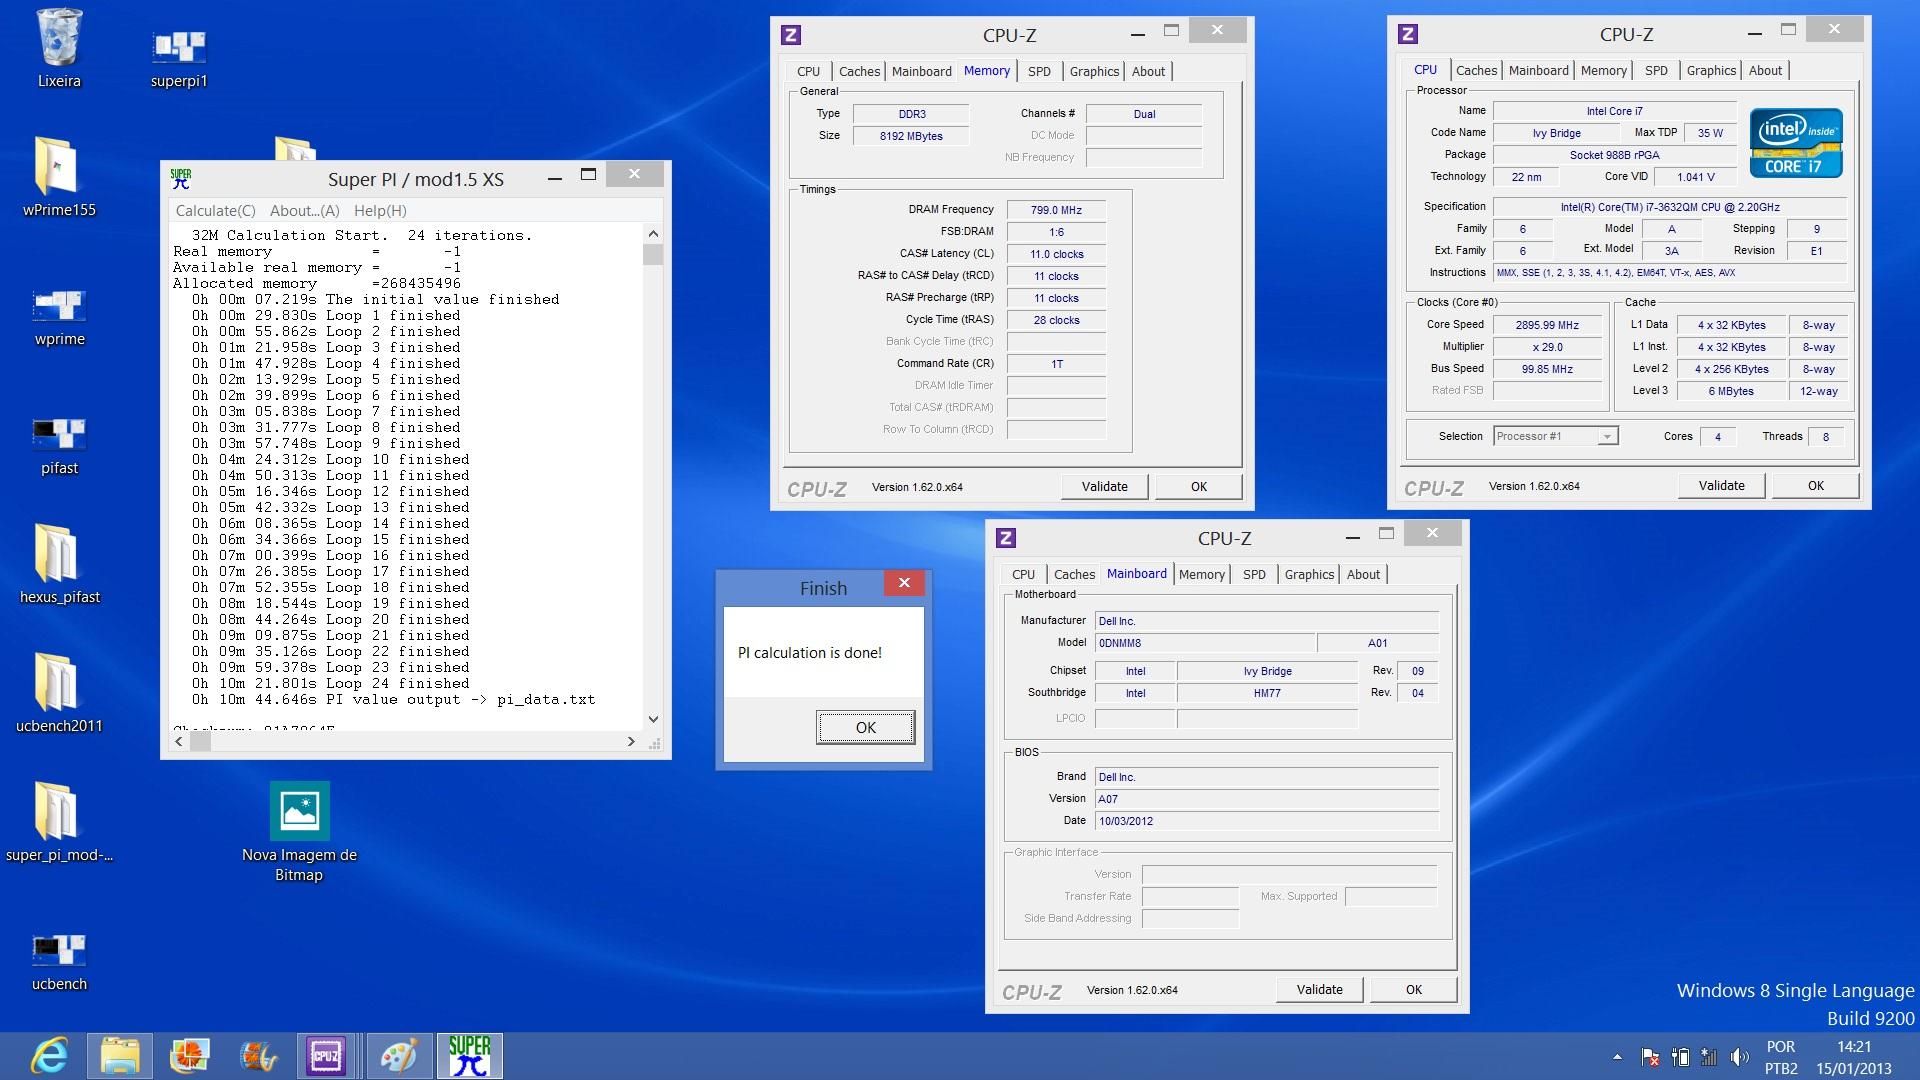
Task: Open the Lixeira recycle bin icon
Action: tap(59, 48)
